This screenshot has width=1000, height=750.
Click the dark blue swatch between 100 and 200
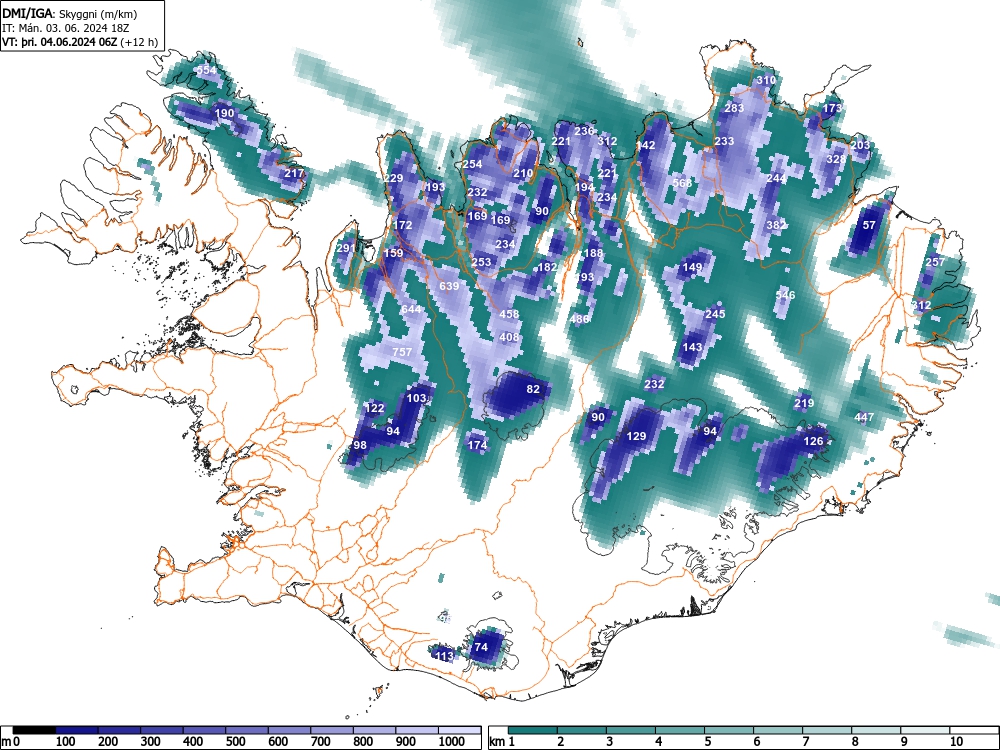pos(77,730)
